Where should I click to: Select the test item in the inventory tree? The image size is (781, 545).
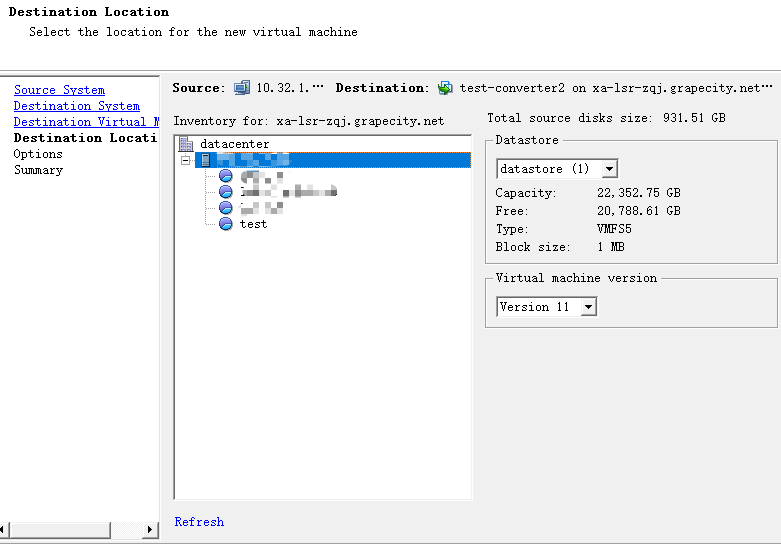pyautogui.click(x=253, y=224)
